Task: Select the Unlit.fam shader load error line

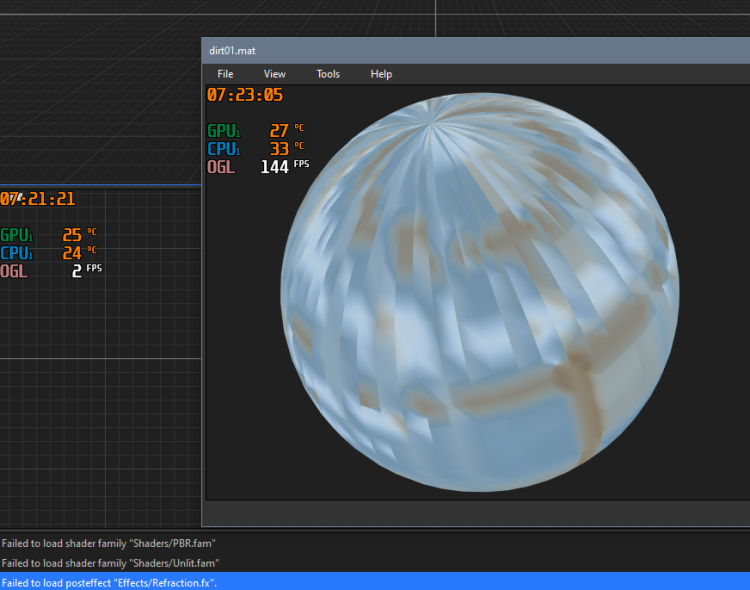Action: coord(111,563)
